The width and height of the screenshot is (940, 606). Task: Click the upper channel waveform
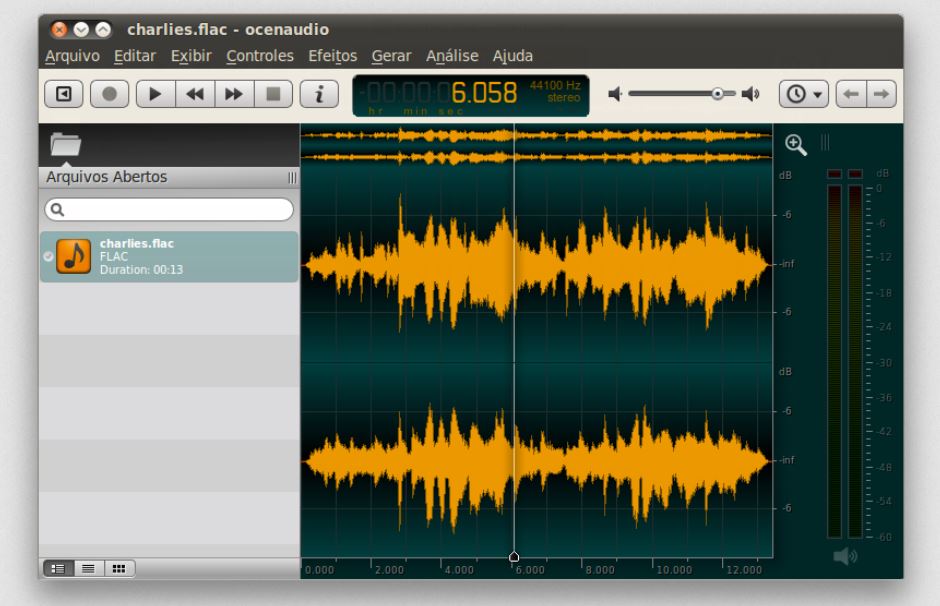click(537, 265)
